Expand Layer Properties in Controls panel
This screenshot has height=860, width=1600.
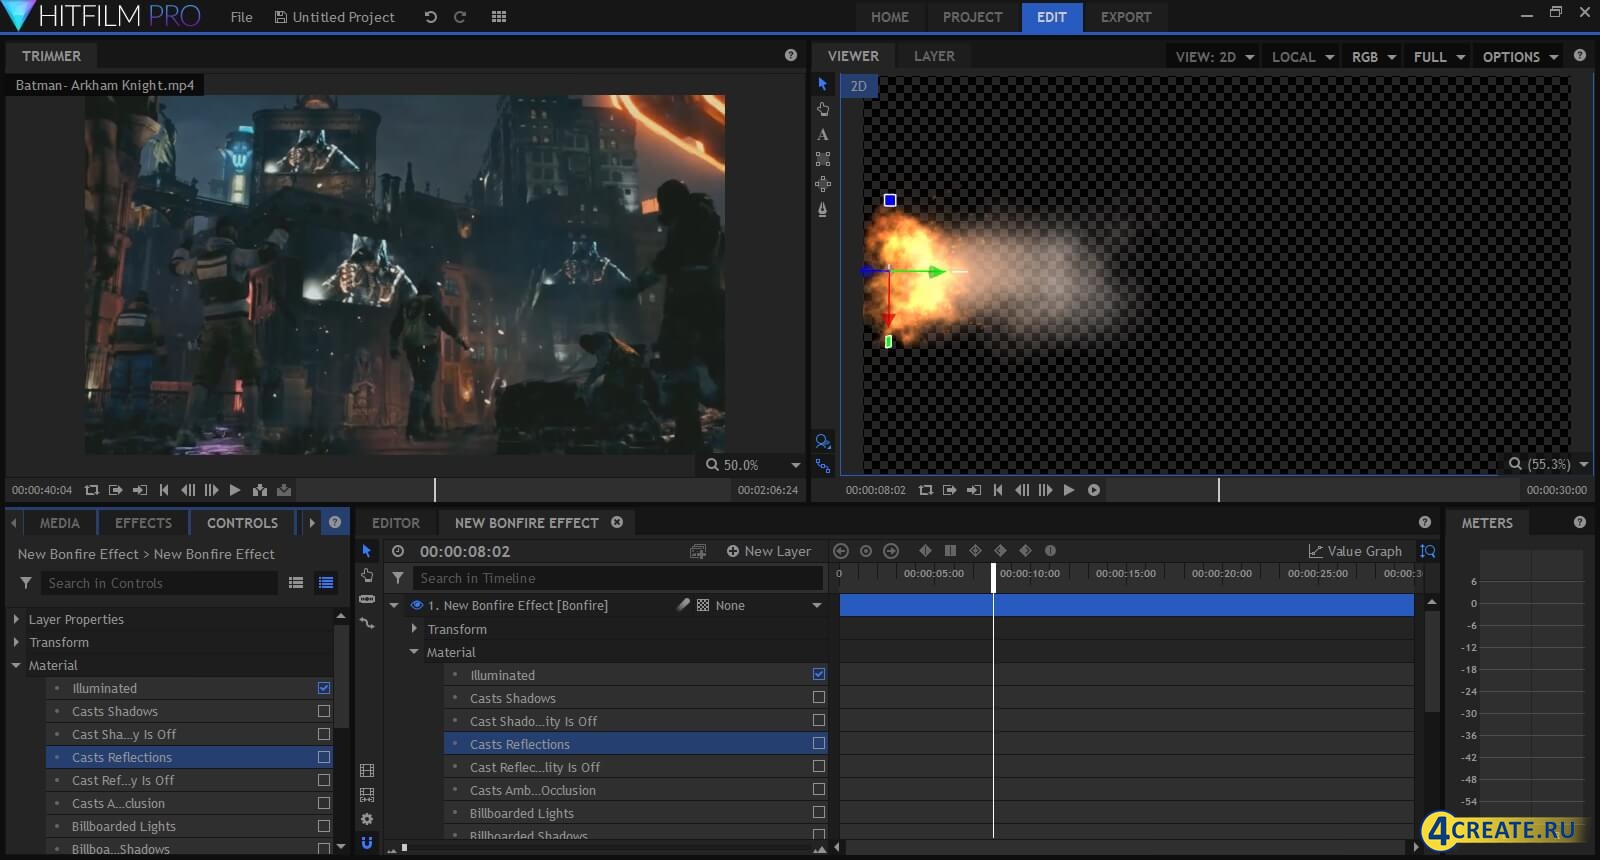(x=16, y=620)
